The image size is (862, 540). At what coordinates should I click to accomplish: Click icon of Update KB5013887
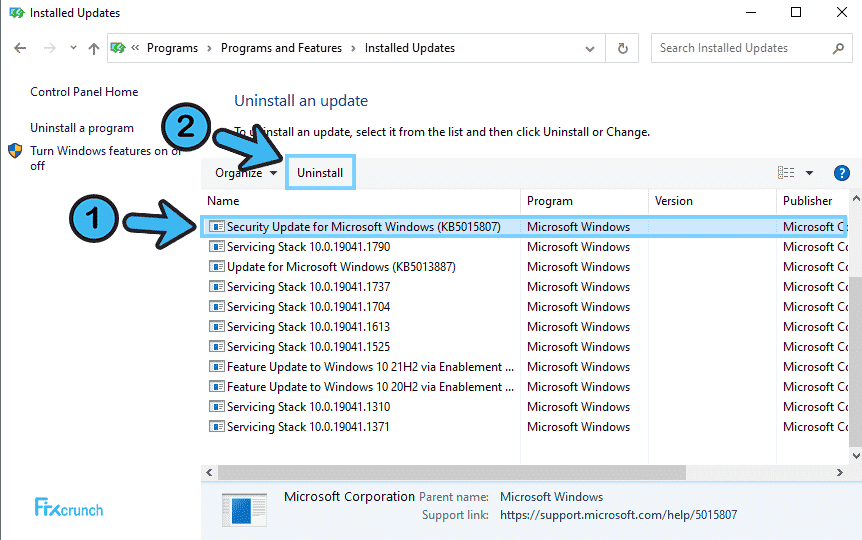coord(217,267)
